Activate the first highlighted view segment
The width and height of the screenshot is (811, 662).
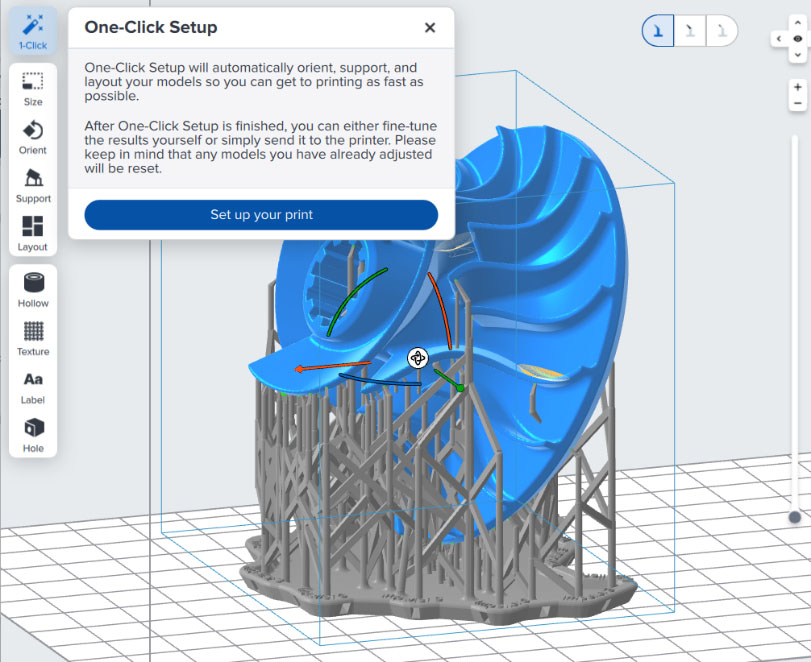click(x=657, y=30)
